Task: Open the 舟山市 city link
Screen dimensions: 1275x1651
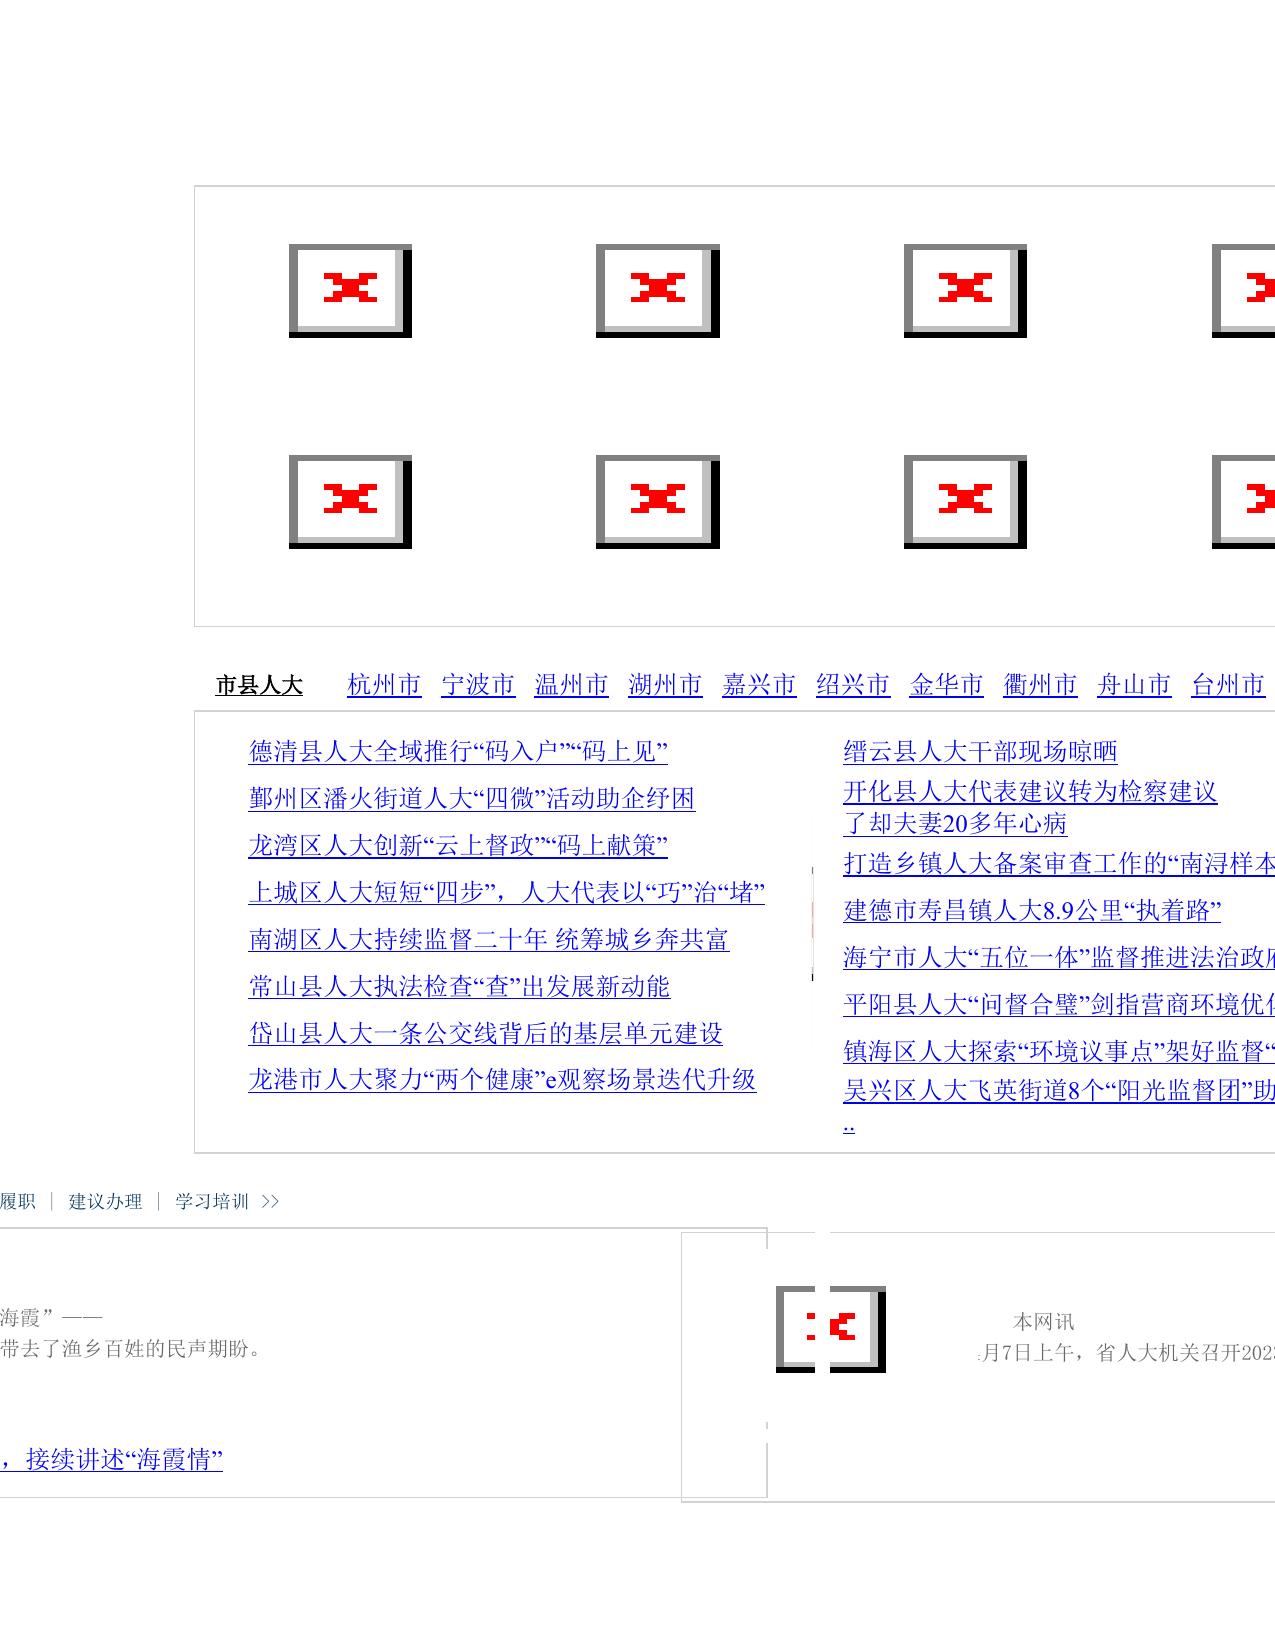Action: (1134, 685)
